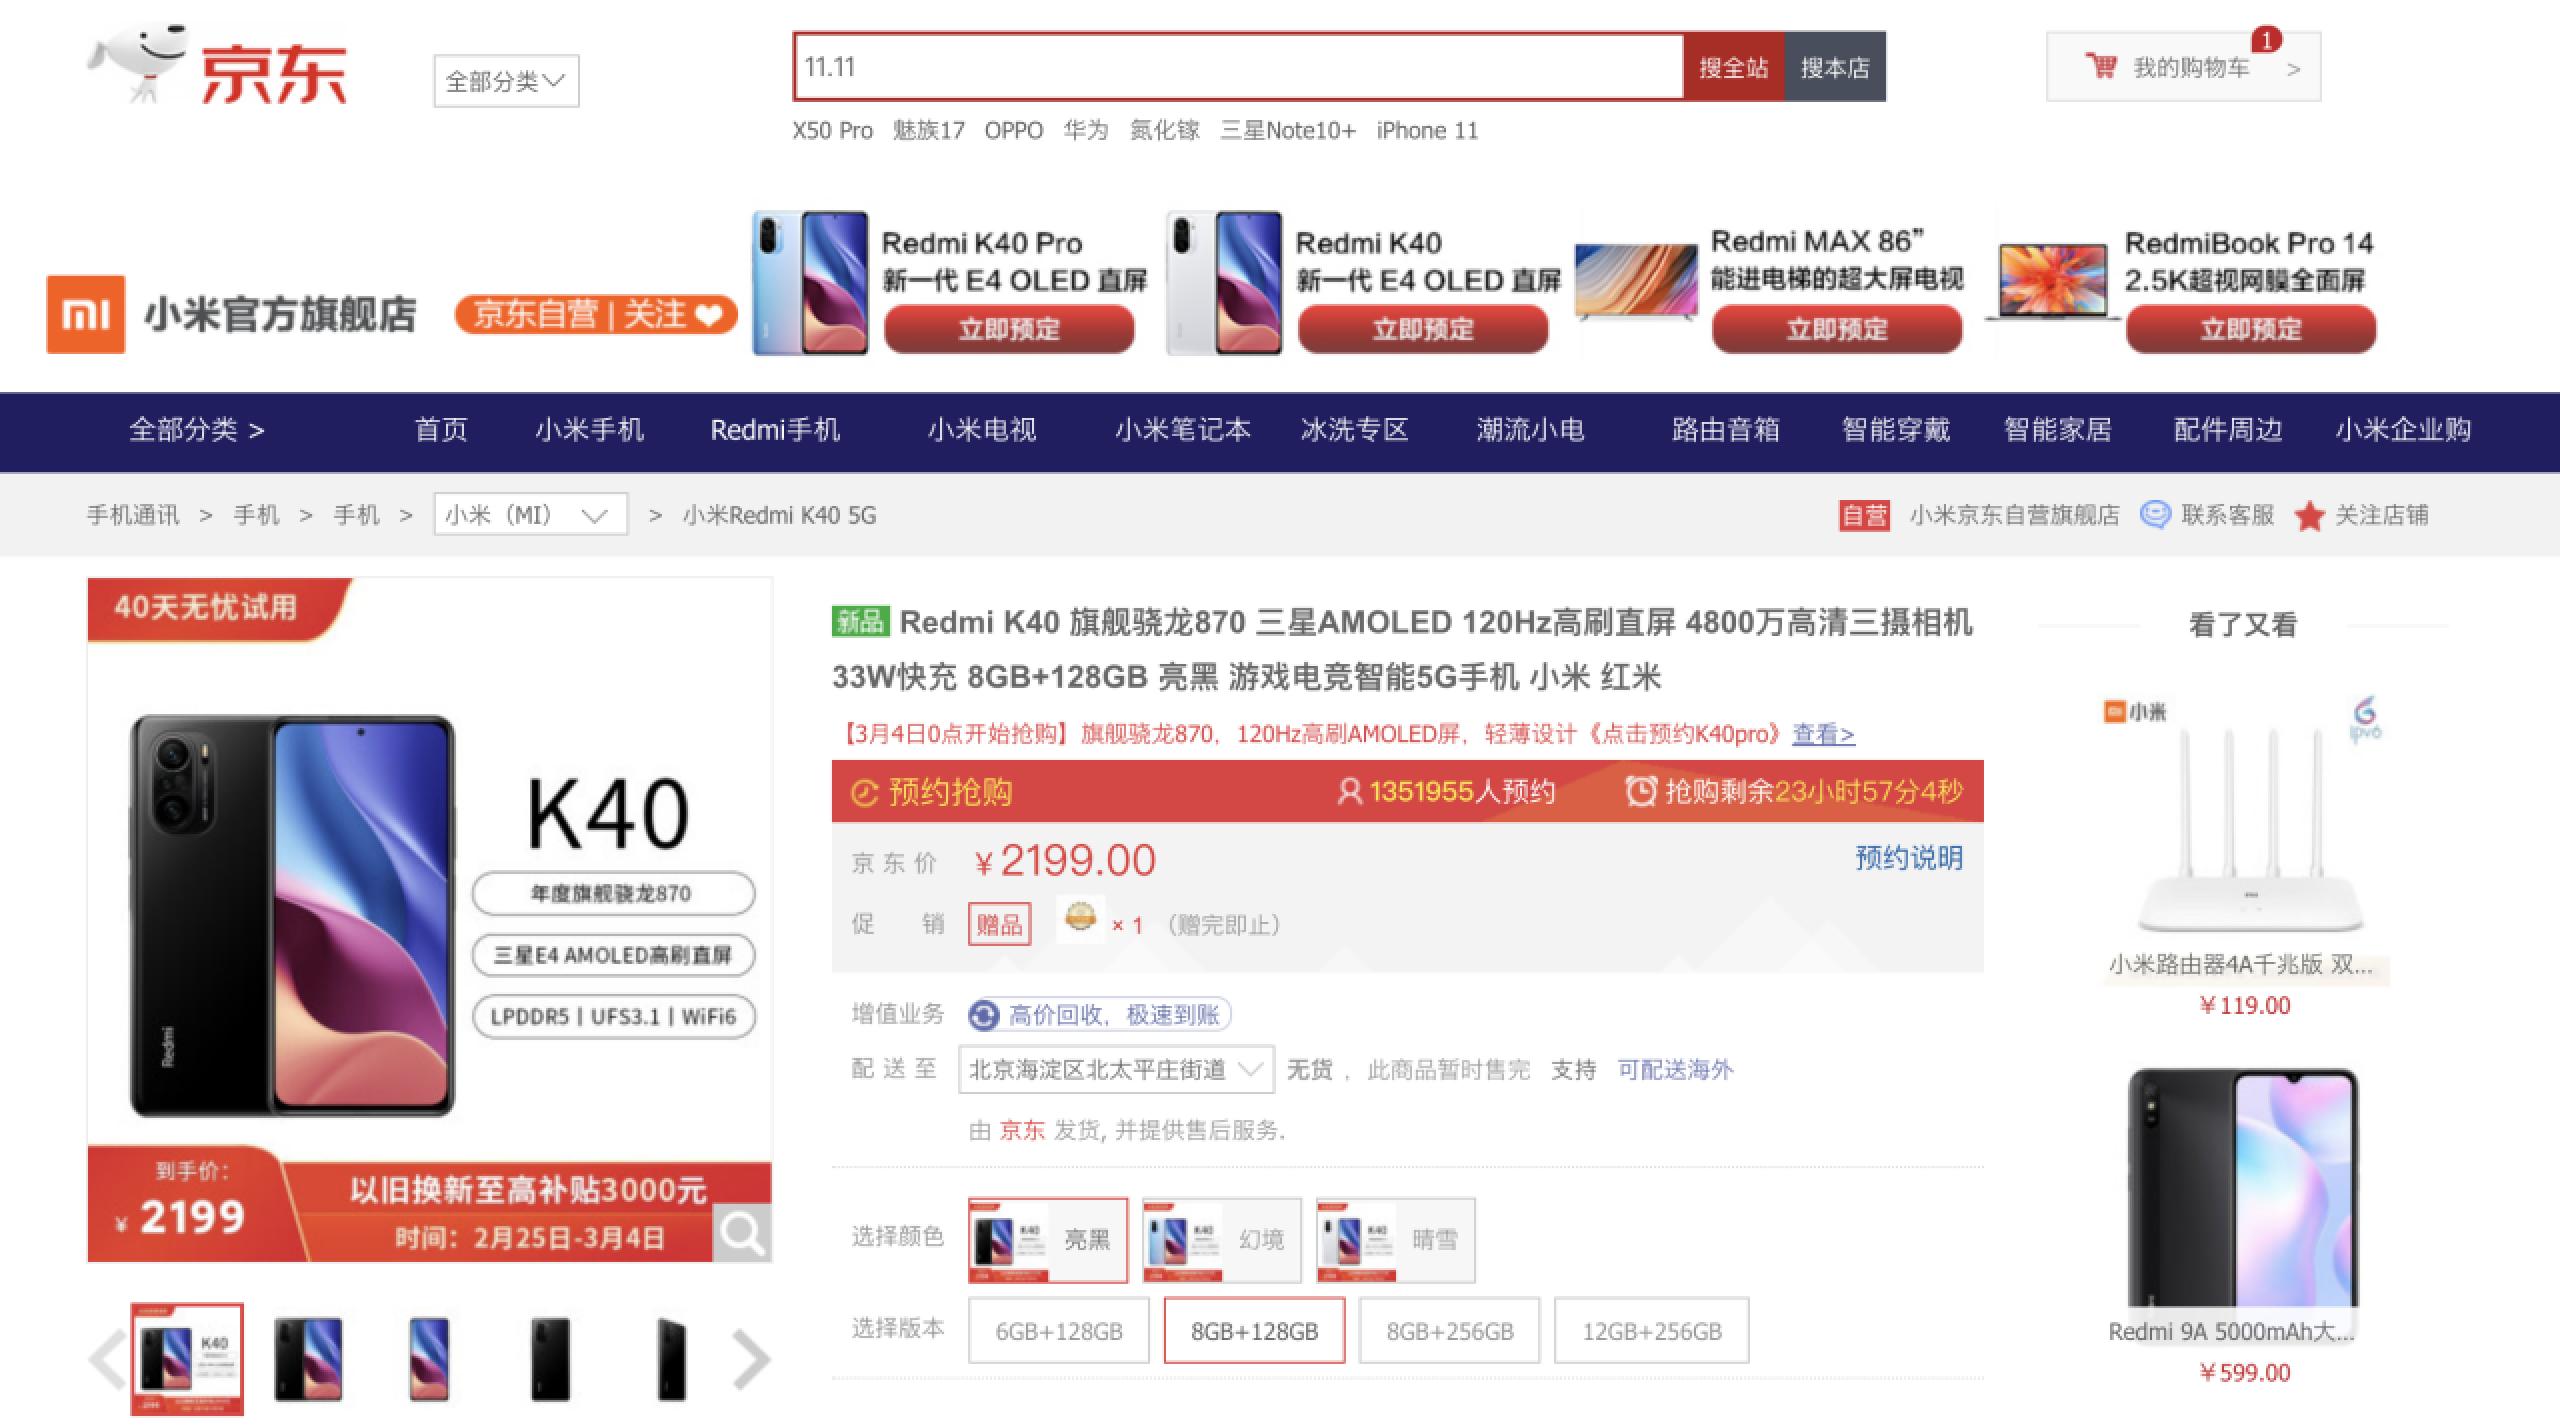Click the red star 关注店铺 icon
This screenshot has height=1426, width=2560.
(2309, 516)
